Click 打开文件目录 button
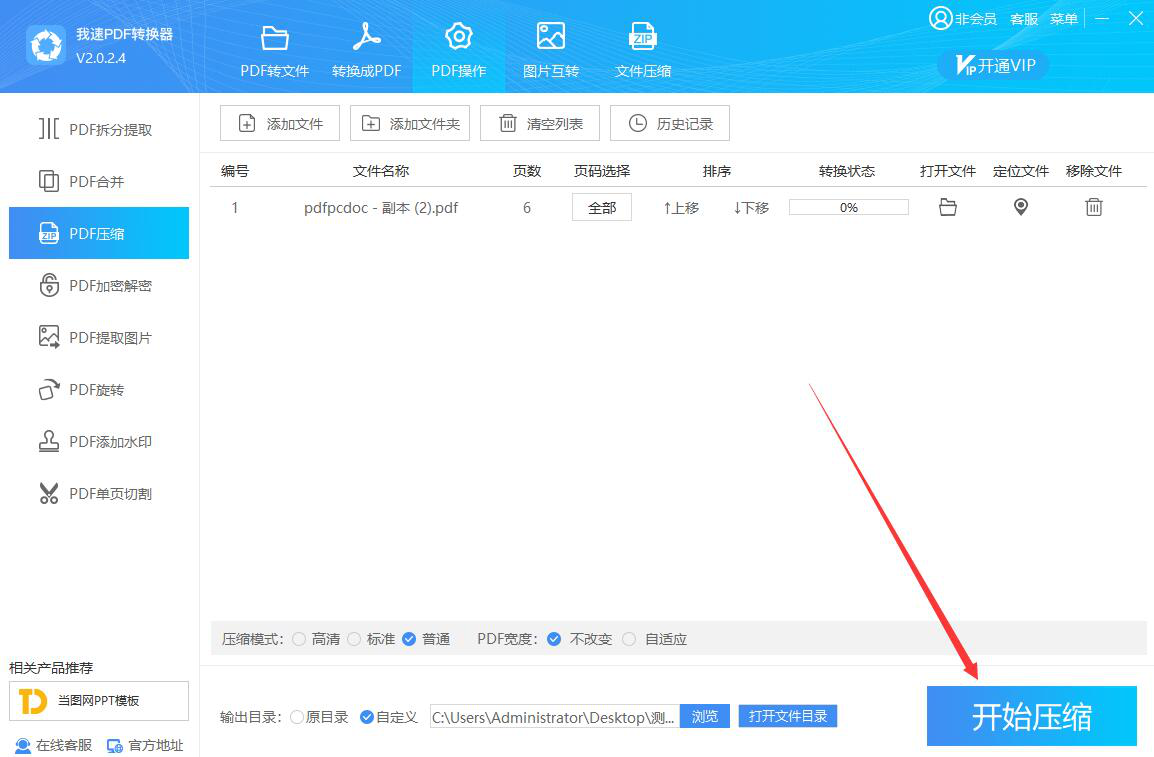 pos(787,717)
